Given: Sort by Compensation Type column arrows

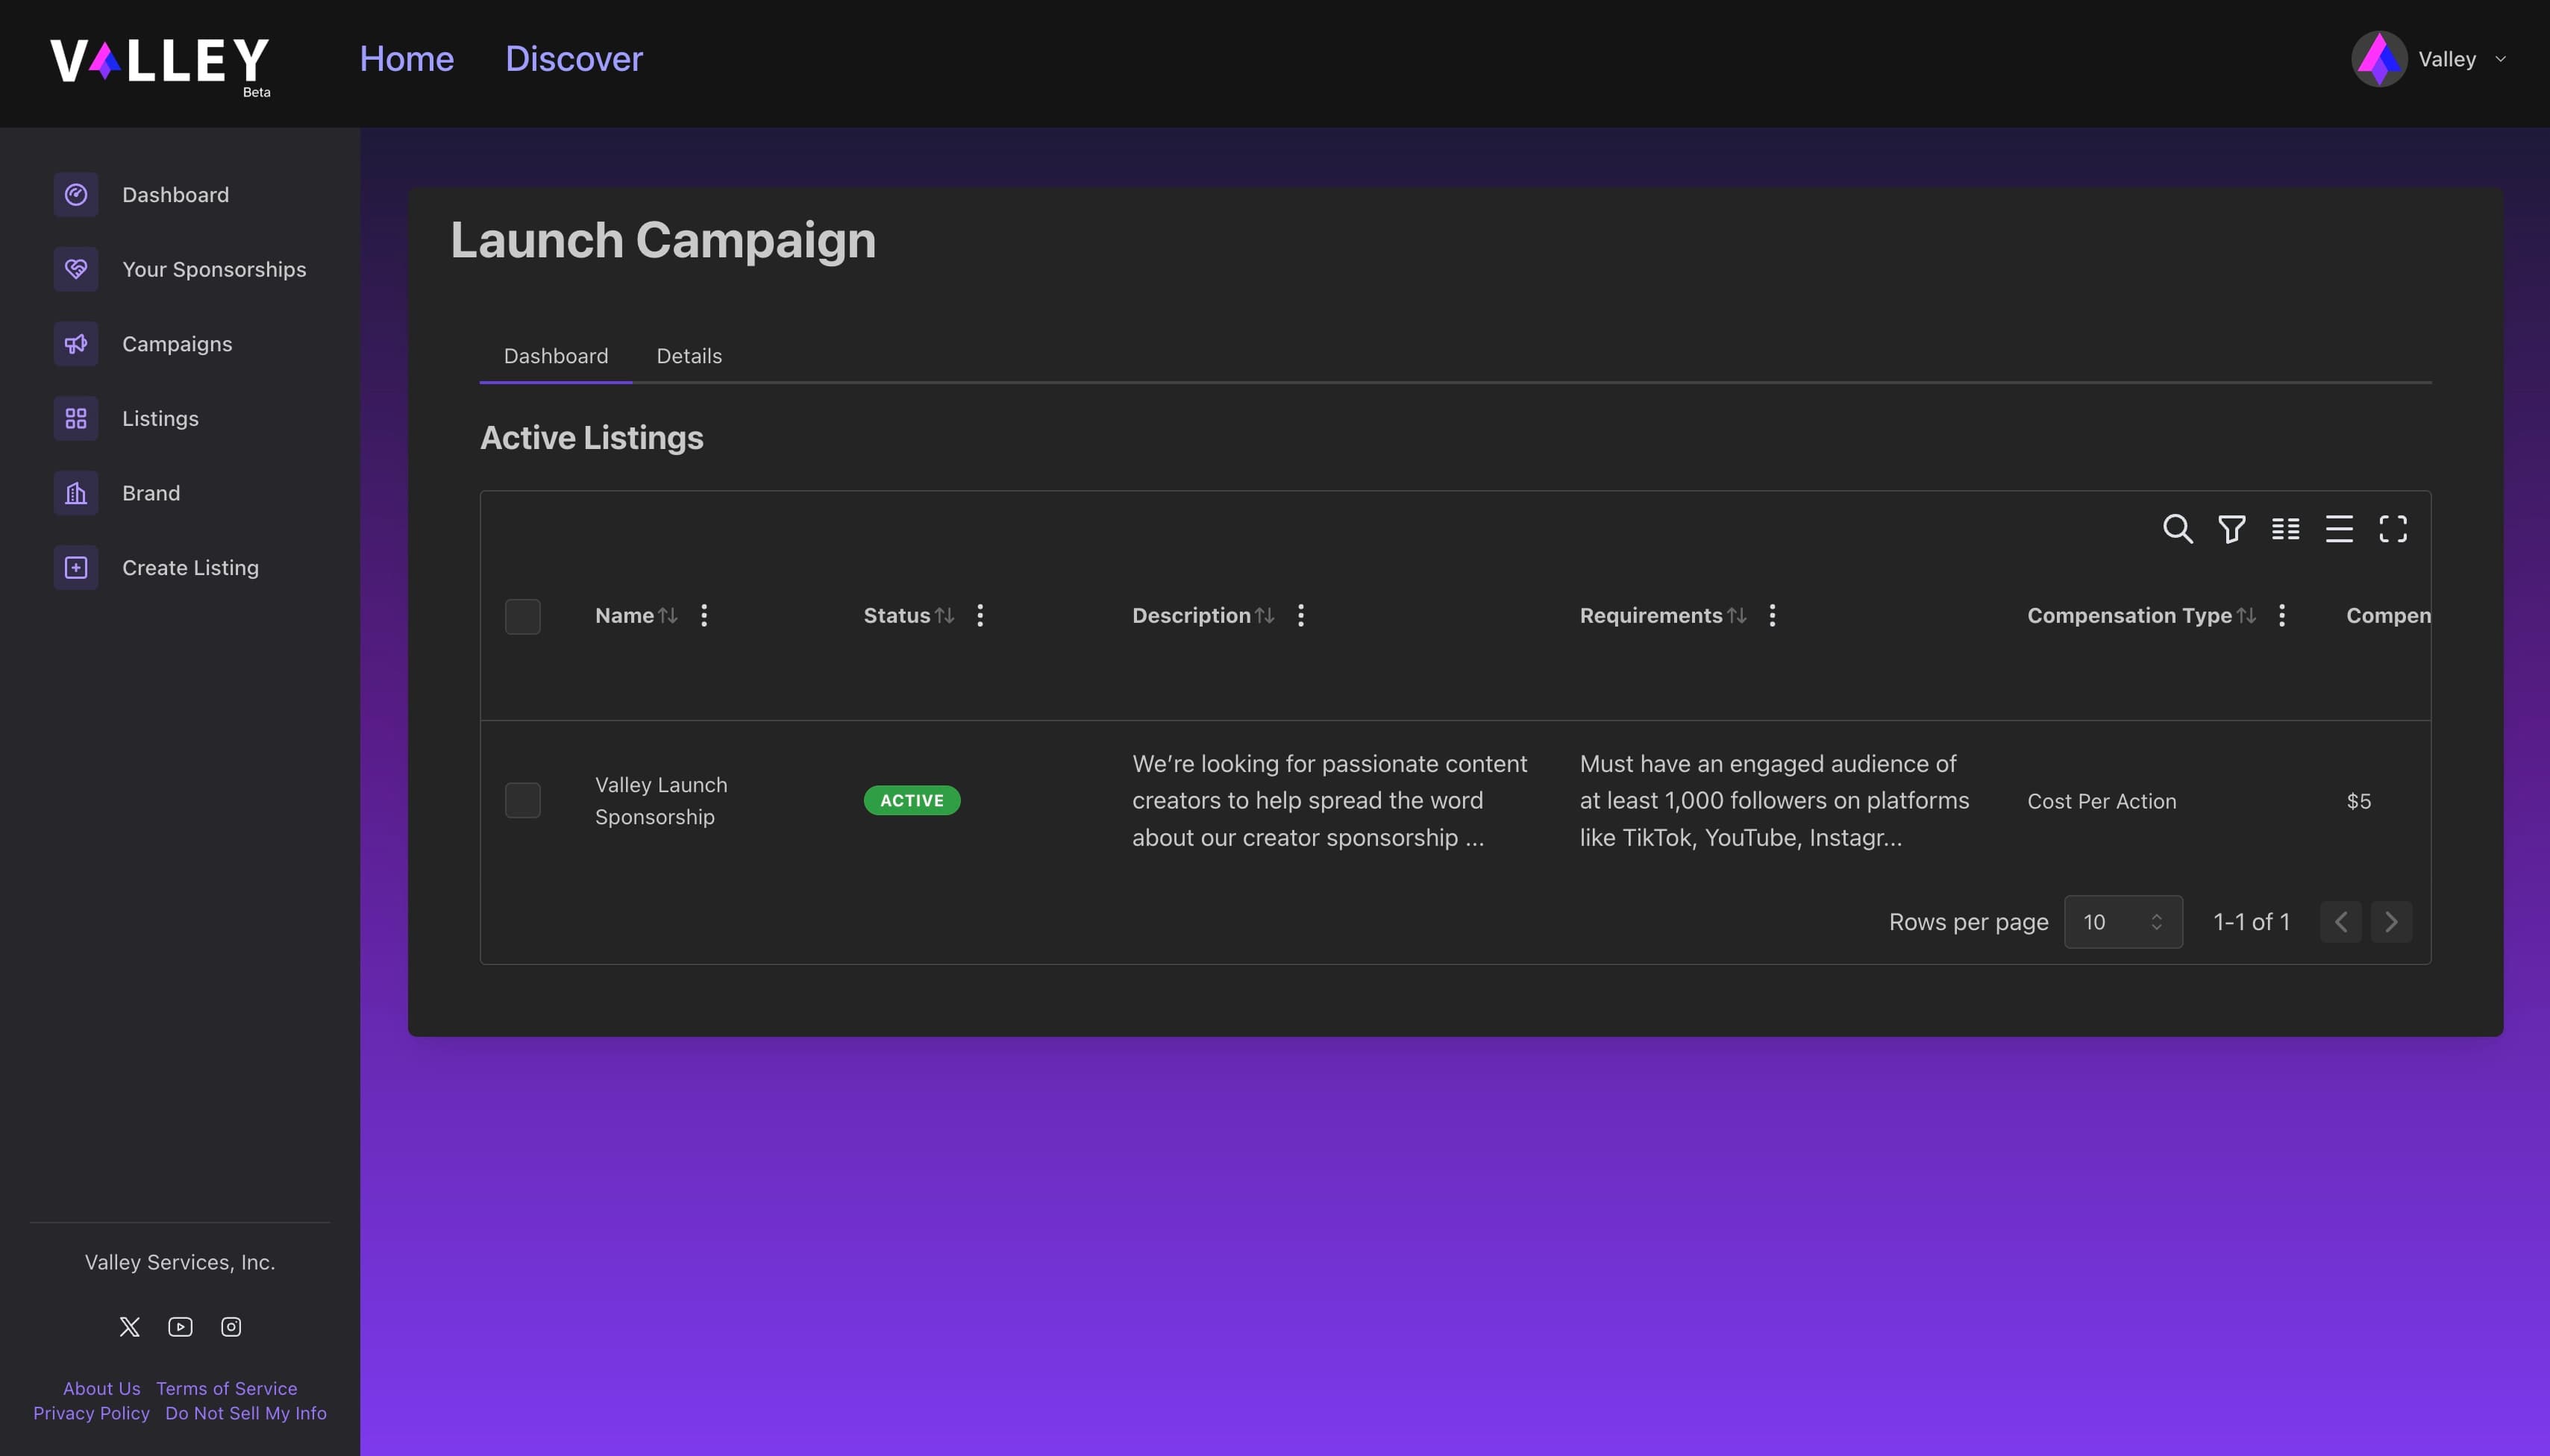Looking at the screenshot, I should [x=2247, y=616].
